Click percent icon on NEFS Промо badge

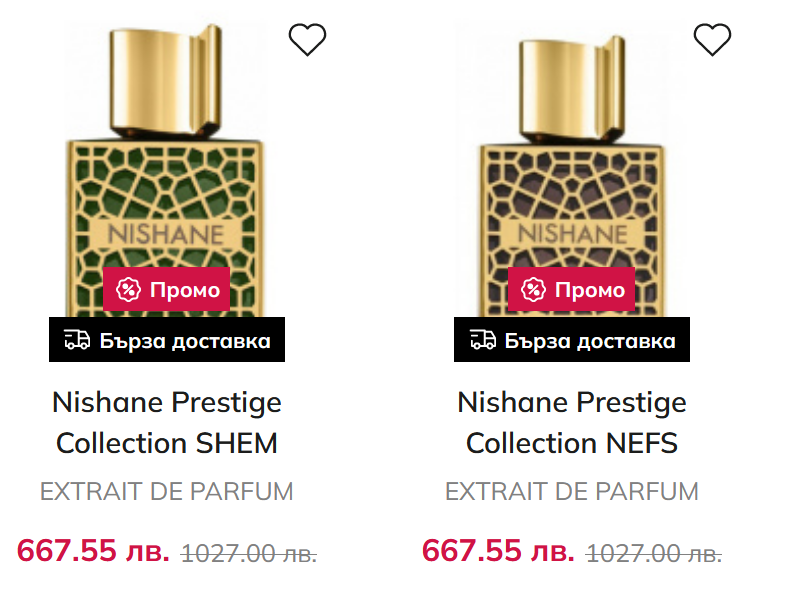534,290
